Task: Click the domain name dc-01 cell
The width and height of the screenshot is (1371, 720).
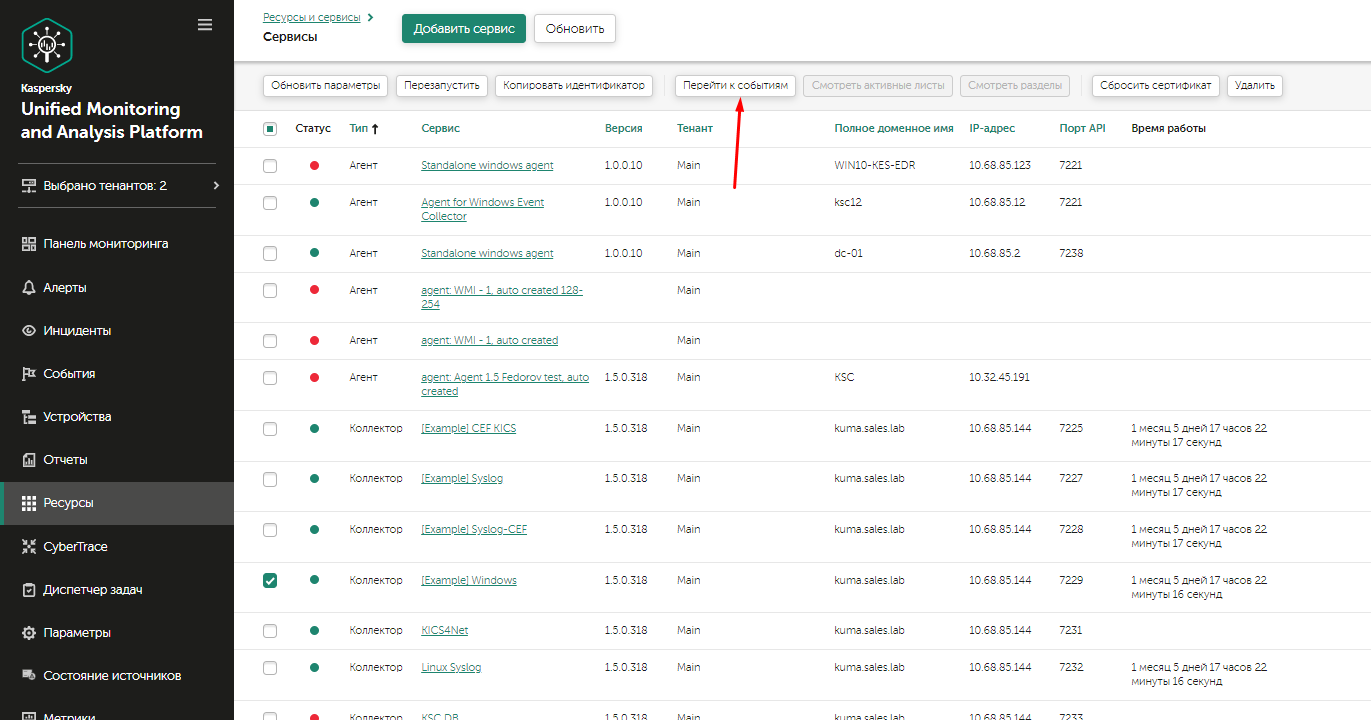Action: coord(849,254)
